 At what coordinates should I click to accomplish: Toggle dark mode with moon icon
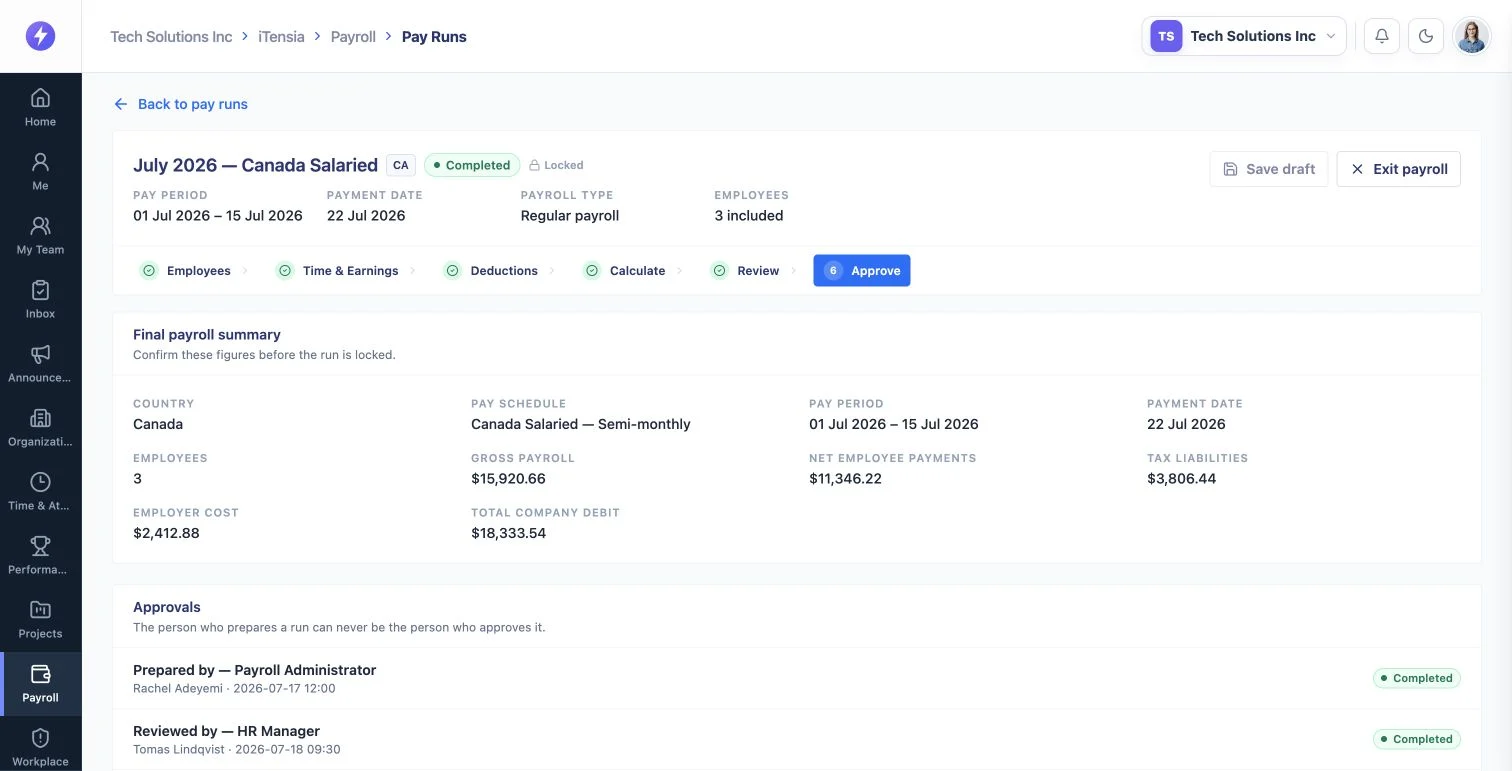(x=1426, y=36)
